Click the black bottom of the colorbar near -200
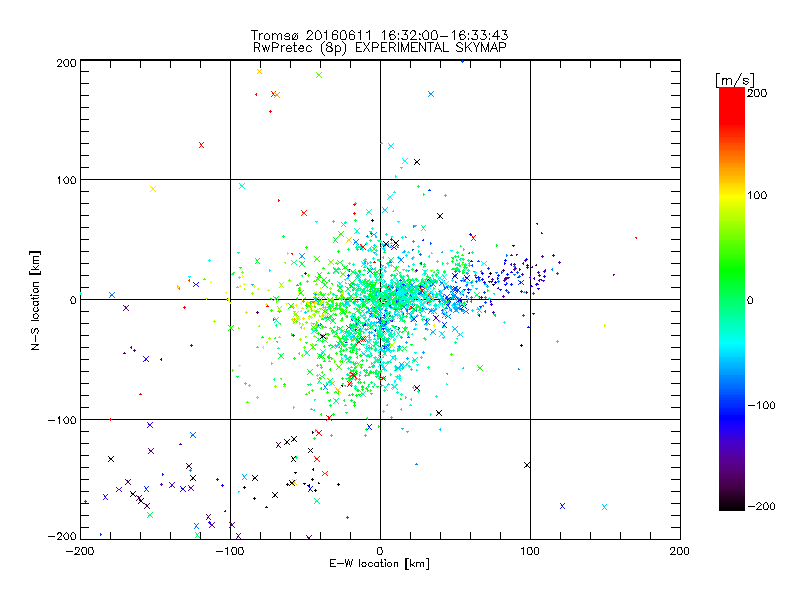Viewport: 800px width, 600px height. [732, 505]
